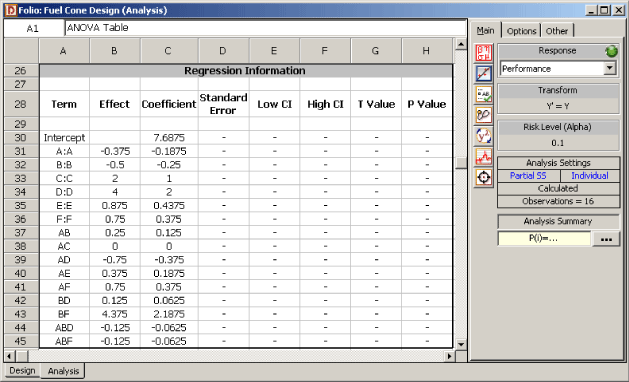This screenshot has height=382, width=629.
Task: Click the Risk Level value 0.1
Action: tap(558, 143)
